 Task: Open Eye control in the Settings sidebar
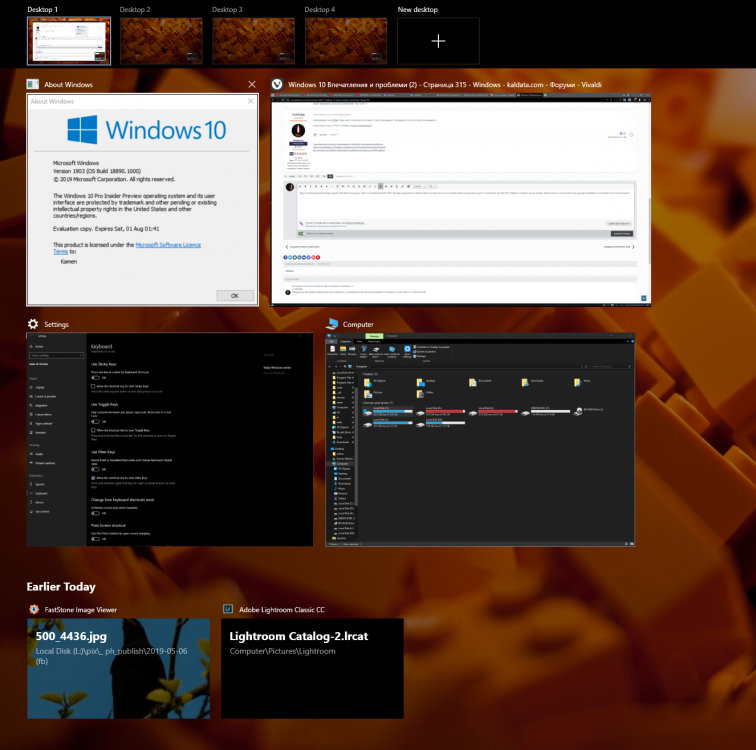point(41,511)
